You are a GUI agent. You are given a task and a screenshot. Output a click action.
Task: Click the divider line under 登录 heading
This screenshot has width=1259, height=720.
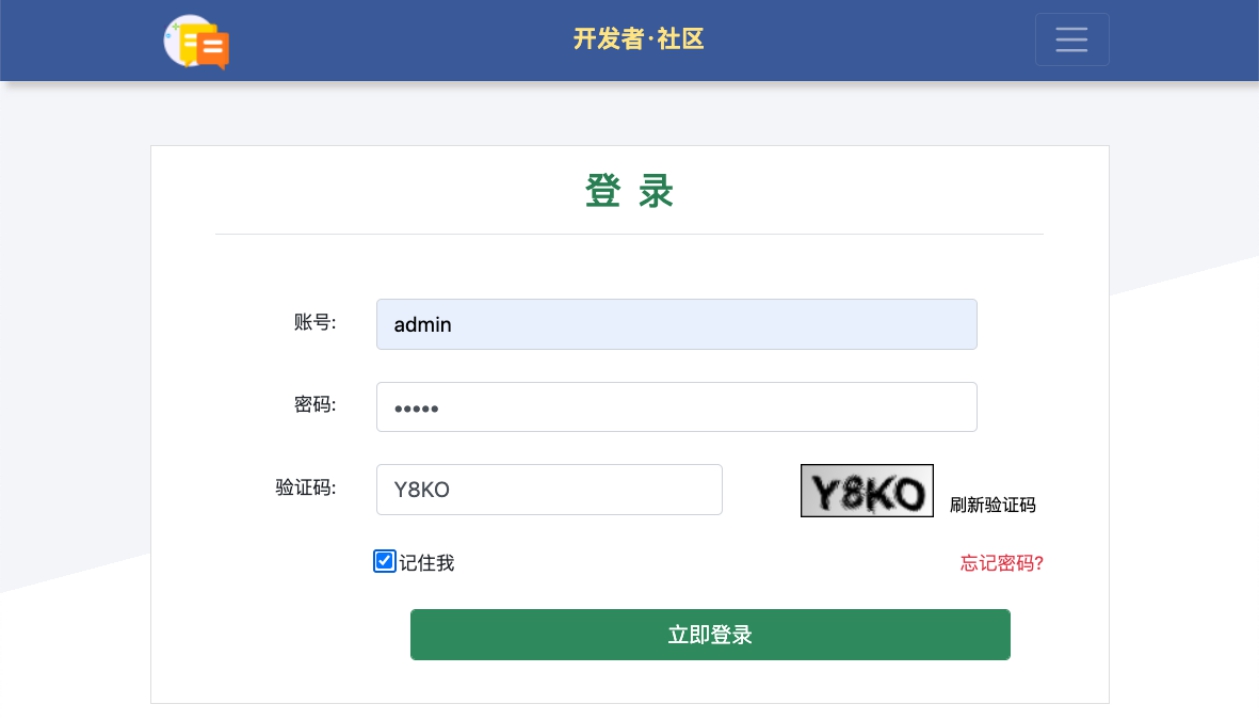point(630,234)
